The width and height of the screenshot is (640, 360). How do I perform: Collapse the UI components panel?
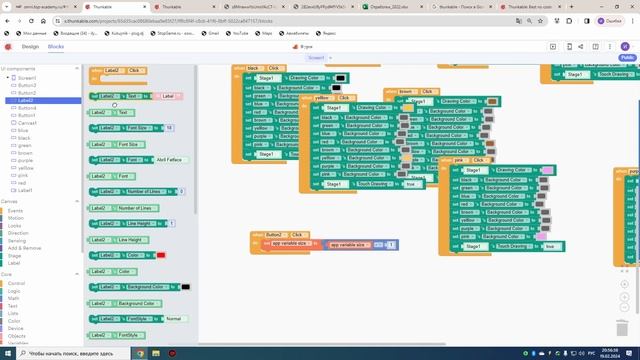click(x=77, y=69)
